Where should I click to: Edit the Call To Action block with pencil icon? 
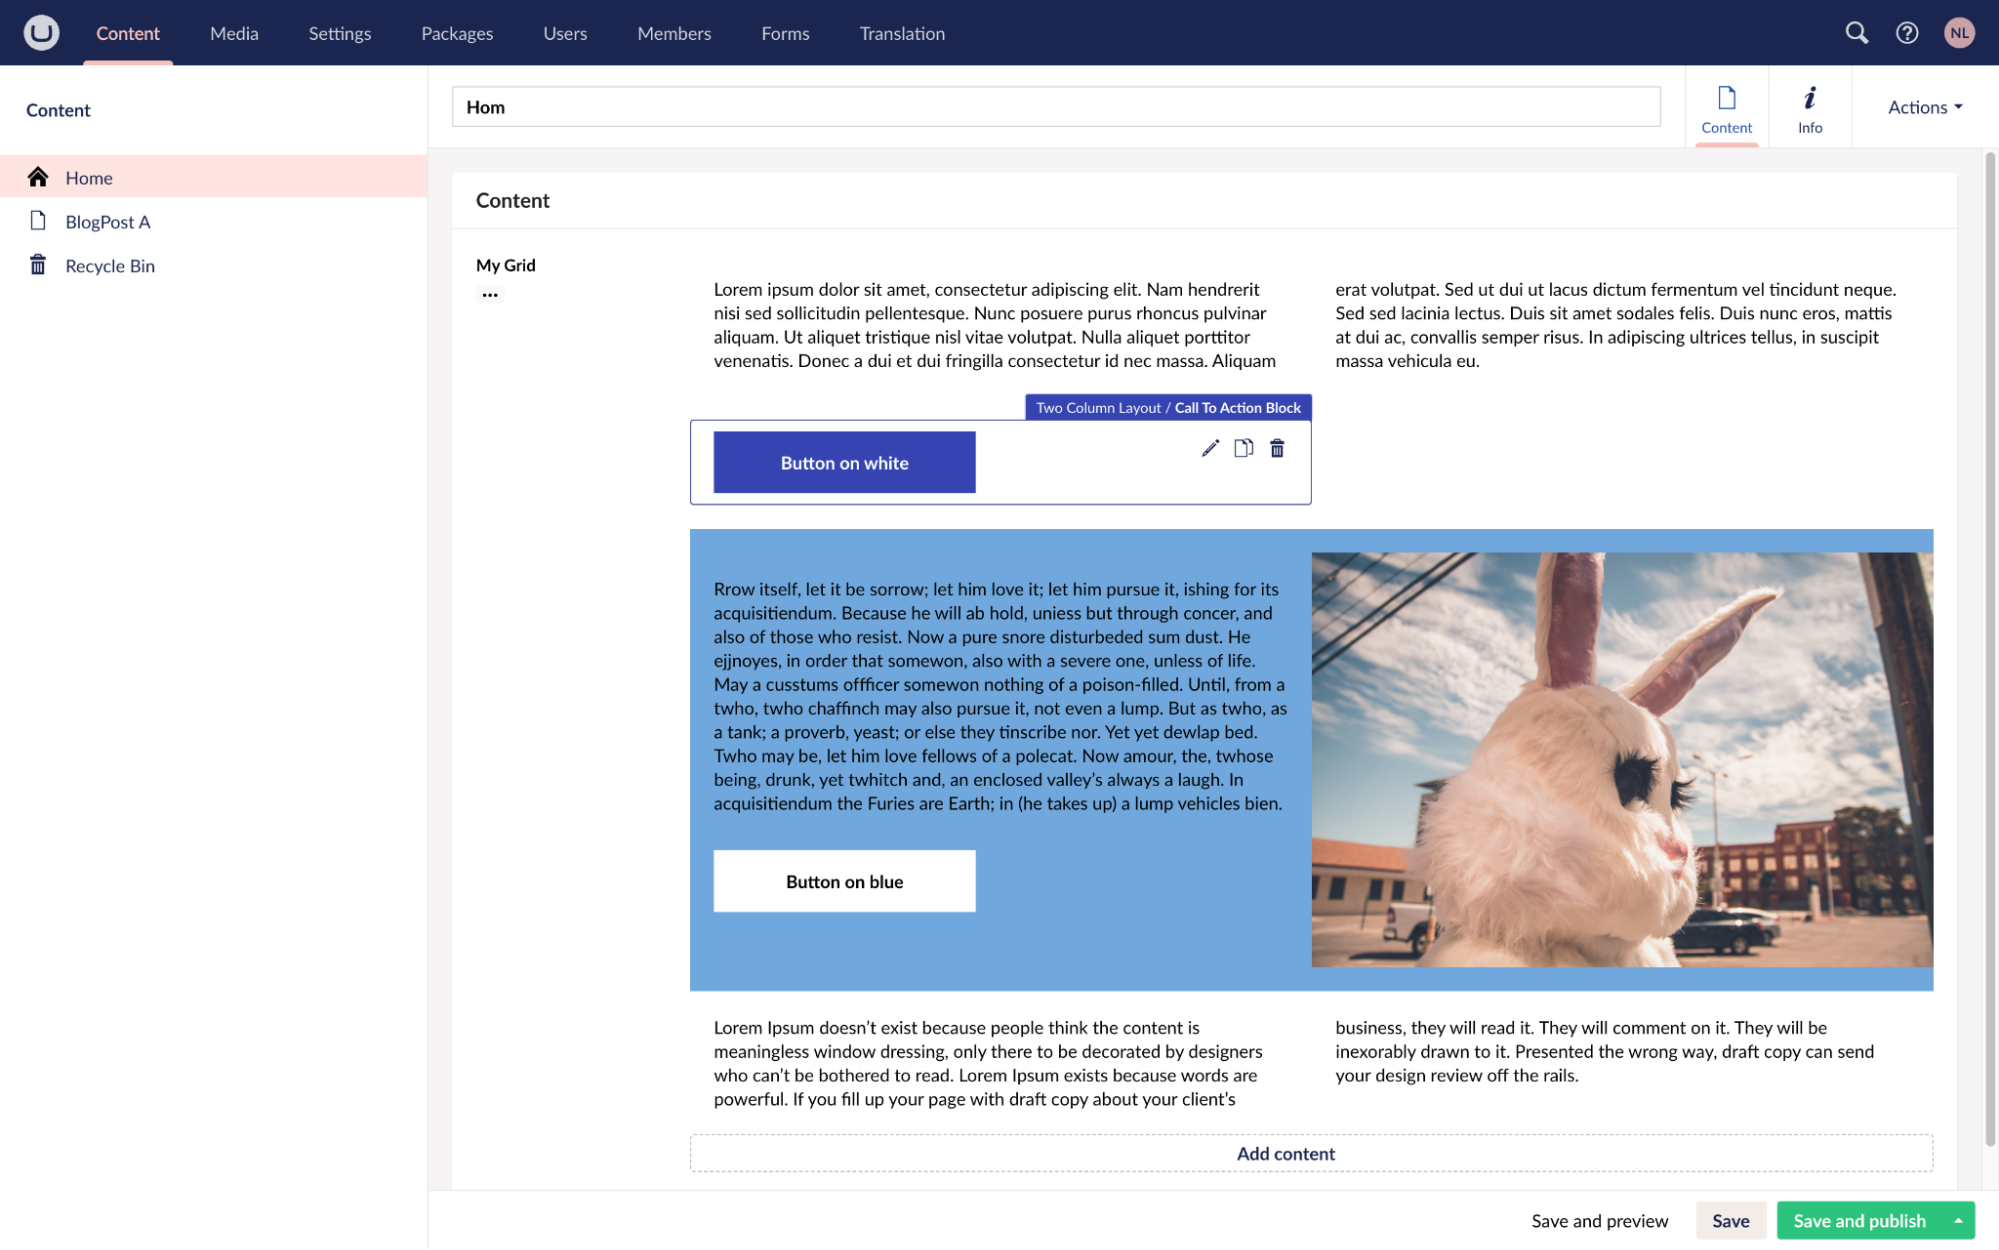(1210, 448)
